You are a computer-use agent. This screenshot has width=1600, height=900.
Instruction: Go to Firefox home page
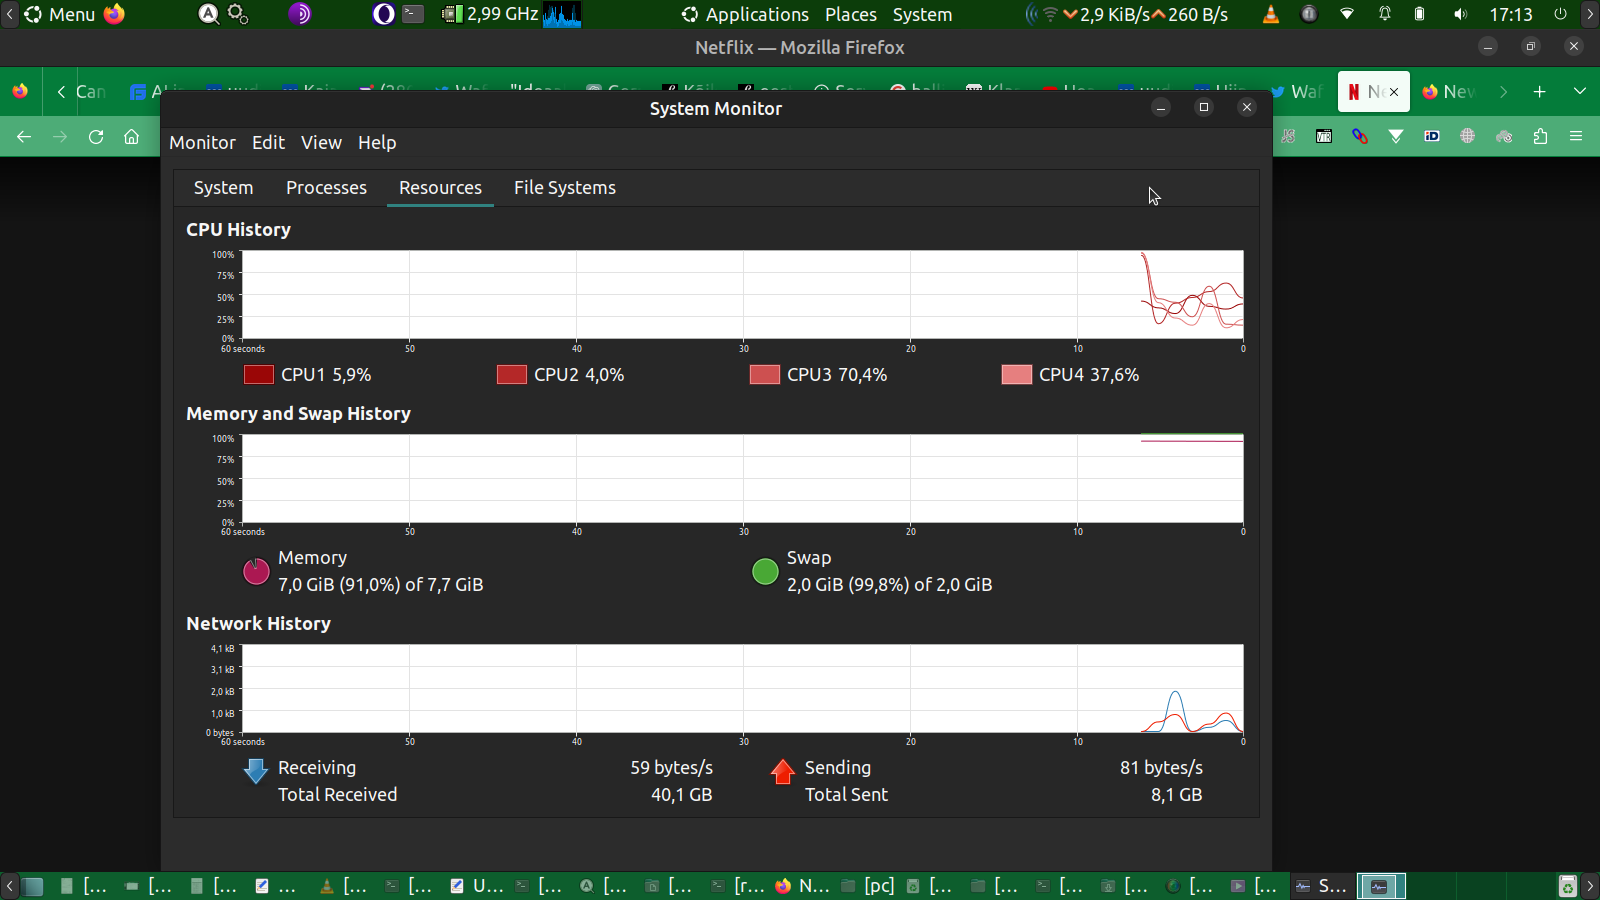(x=131, y=137)
